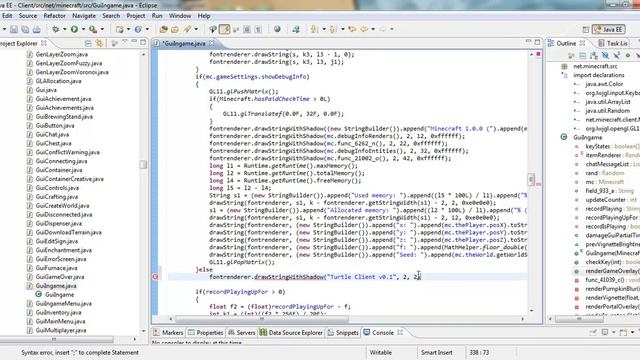The width and height of the screenshot is (640, 360).
Task: Toggle the Show Whitespace toolbar button
Action: click(x=258, y=29)
